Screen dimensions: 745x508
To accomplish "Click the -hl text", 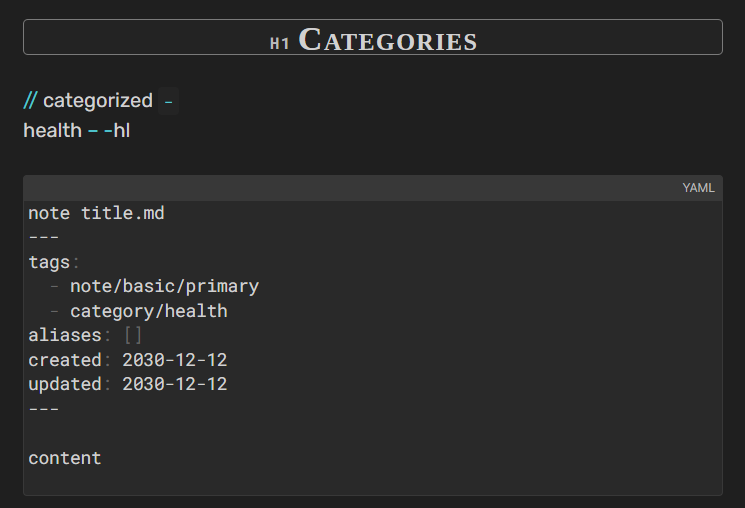I will pyautogui.click(x=117, y=130).
